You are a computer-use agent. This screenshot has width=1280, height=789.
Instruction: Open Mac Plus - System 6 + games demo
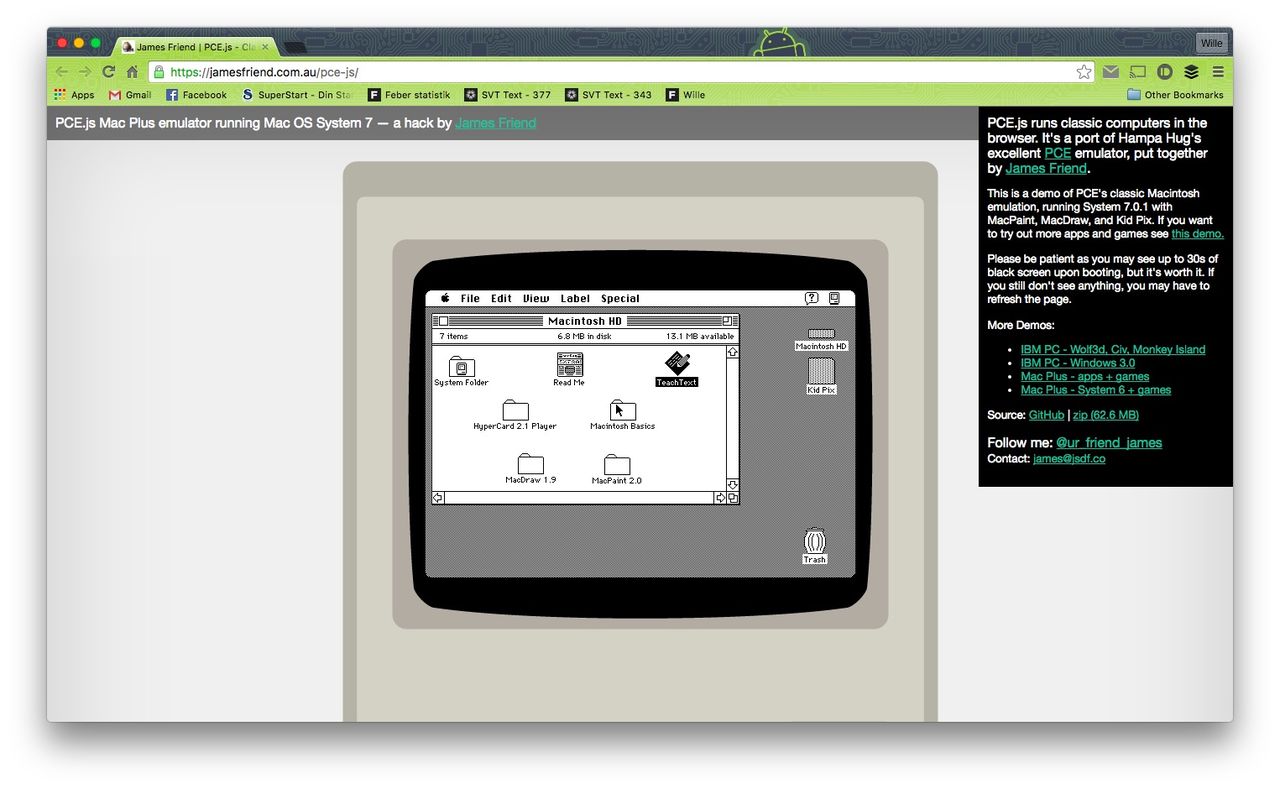1096,390
